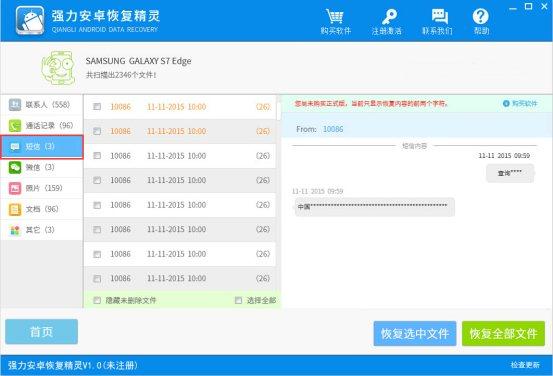The width and height of the screenshot is (553, 376).
Task: Click red trial-version notice text
Action: [371, 103]
